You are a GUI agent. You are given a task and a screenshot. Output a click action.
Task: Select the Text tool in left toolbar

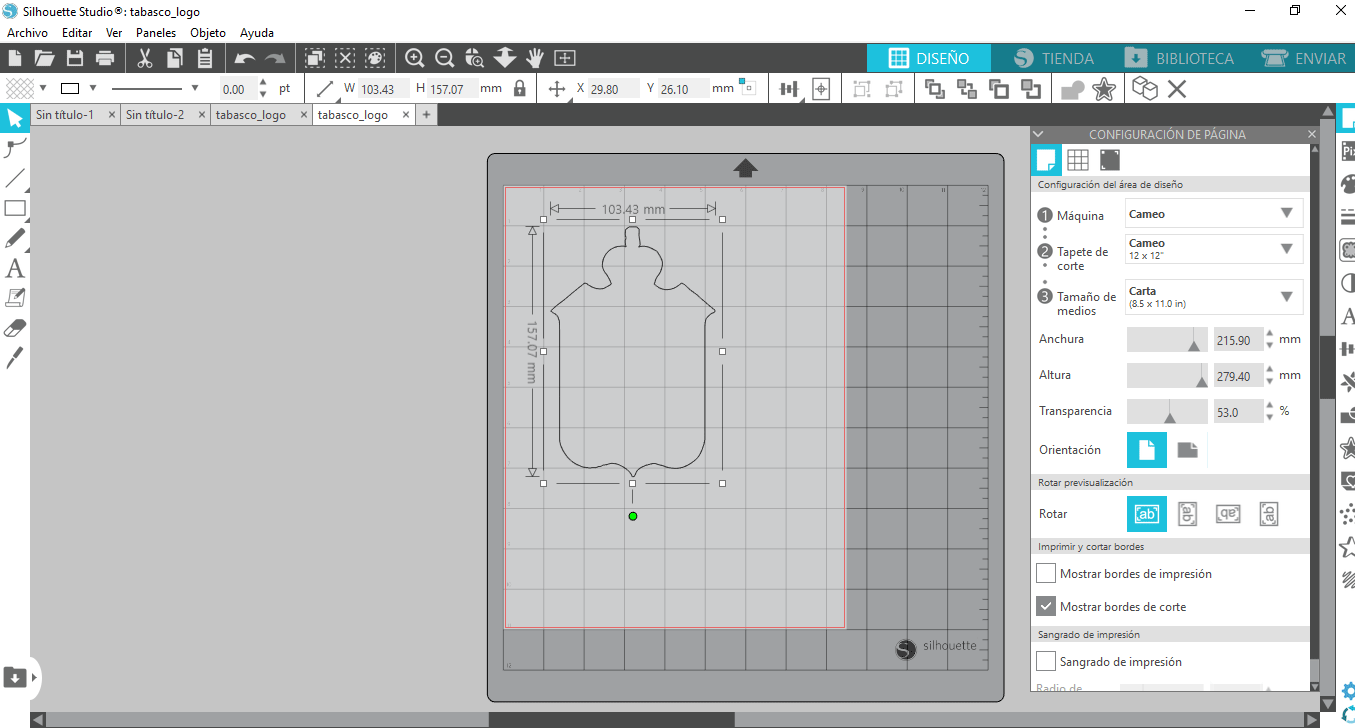(15, 268)
